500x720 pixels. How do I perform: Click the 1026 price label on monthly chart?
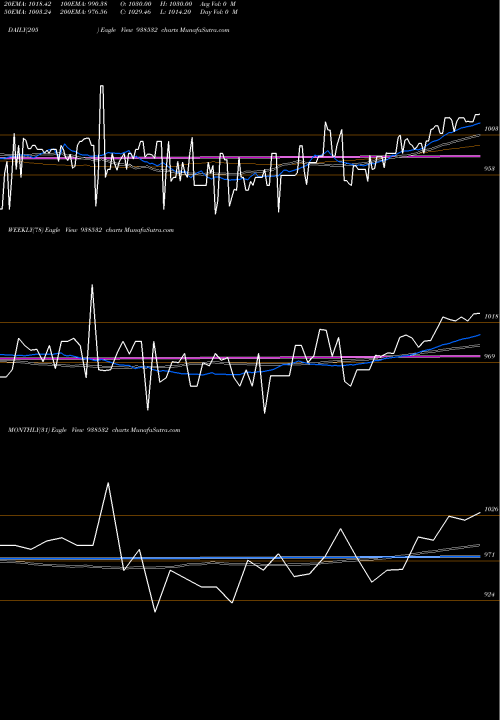click(491, 509)
